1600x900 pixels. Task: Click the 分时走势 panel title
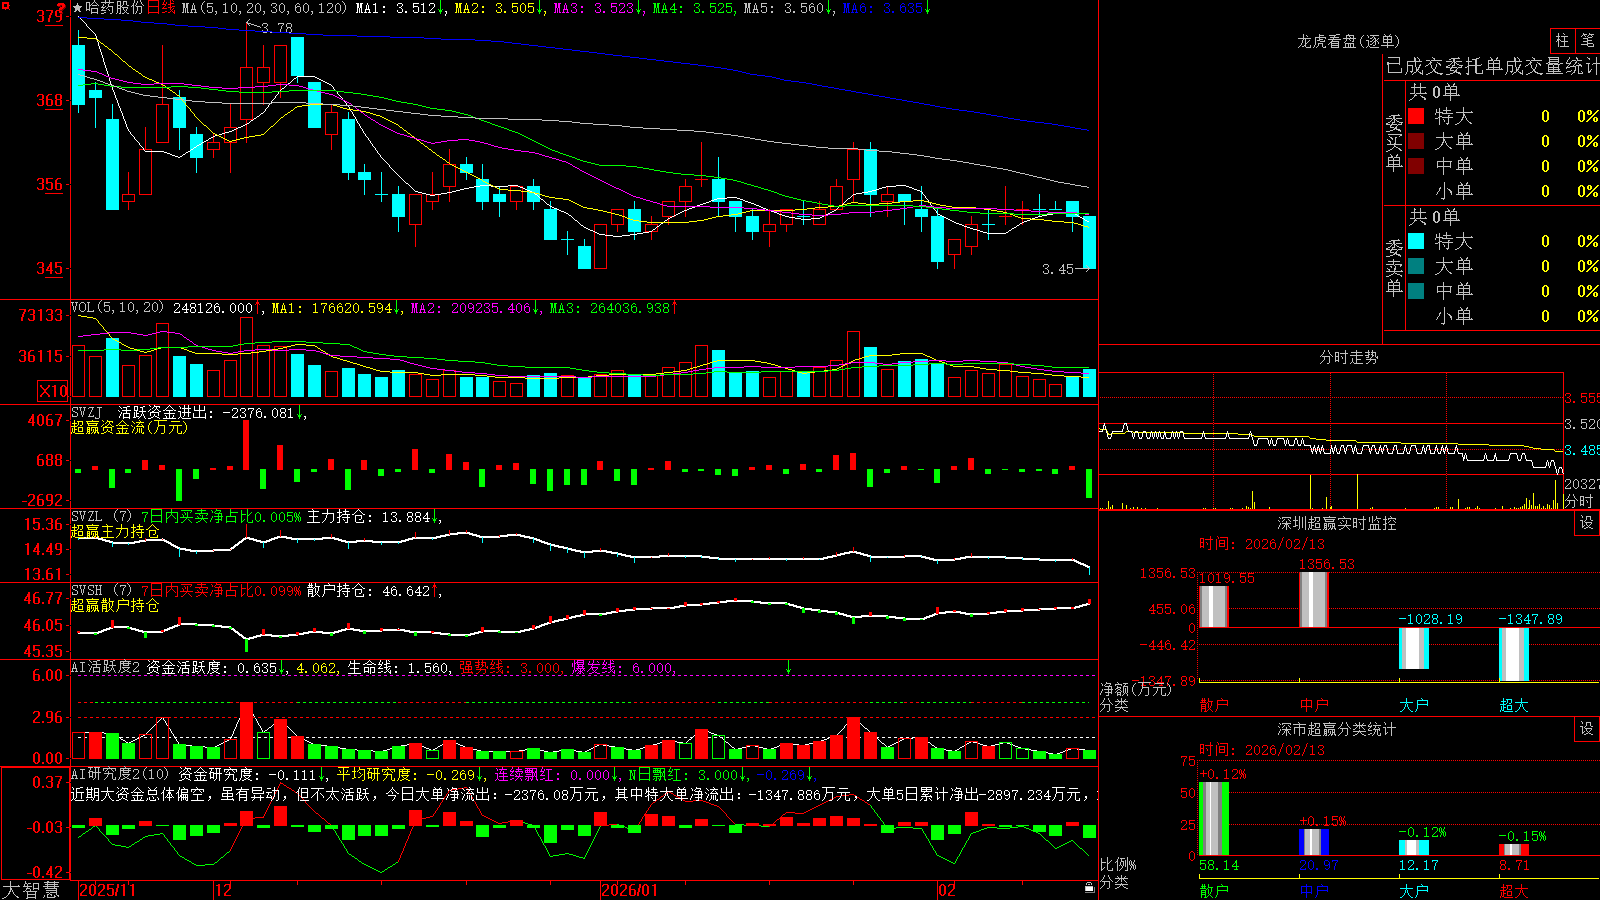click(x=1348, y=357)
